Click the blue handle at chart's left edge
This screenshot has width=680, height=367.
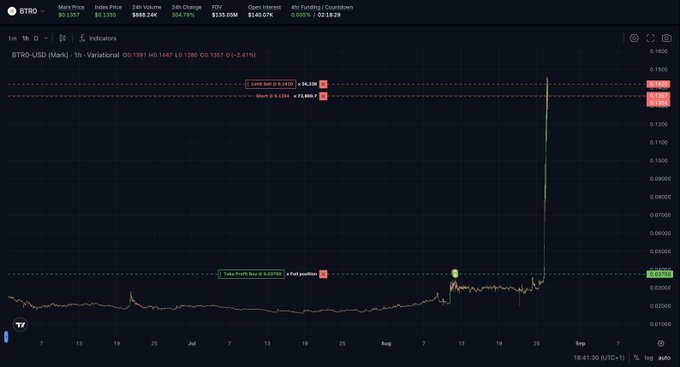tap(6, 337)
